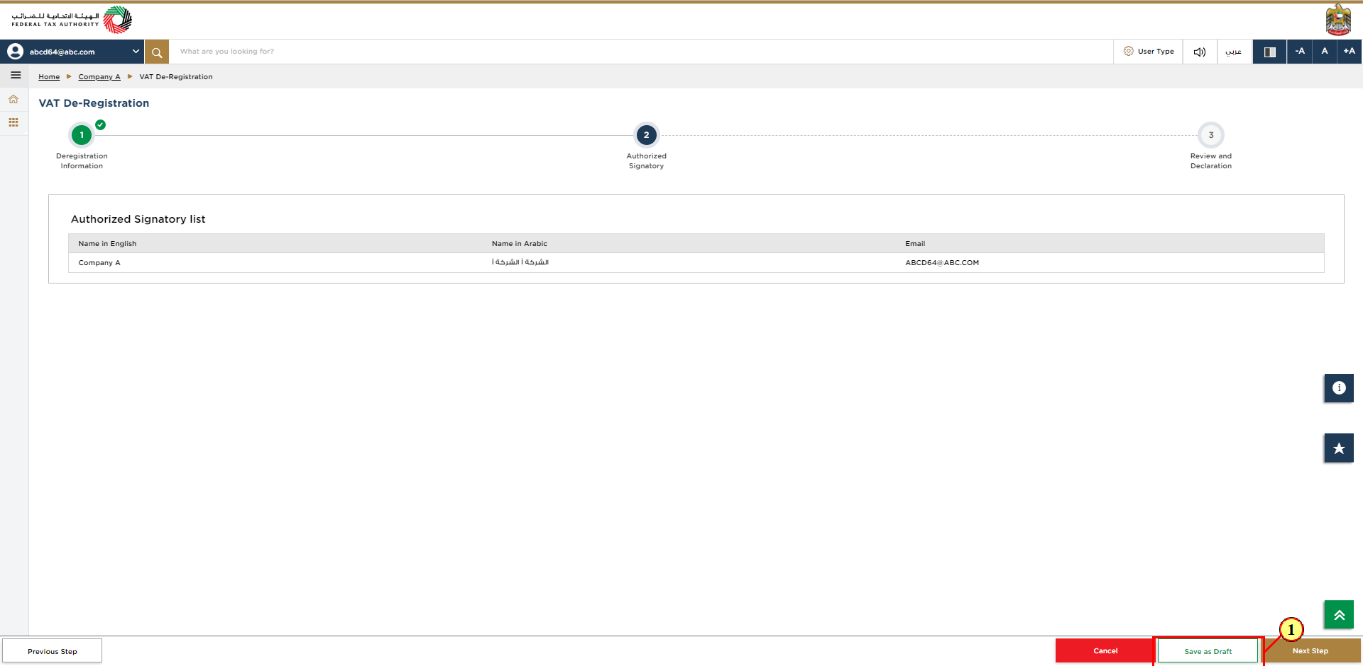Image resolution: width=1363 pixels, height=666 pixels.
Task: Open the Home breadcrumb link
Action: pos(49,77)
